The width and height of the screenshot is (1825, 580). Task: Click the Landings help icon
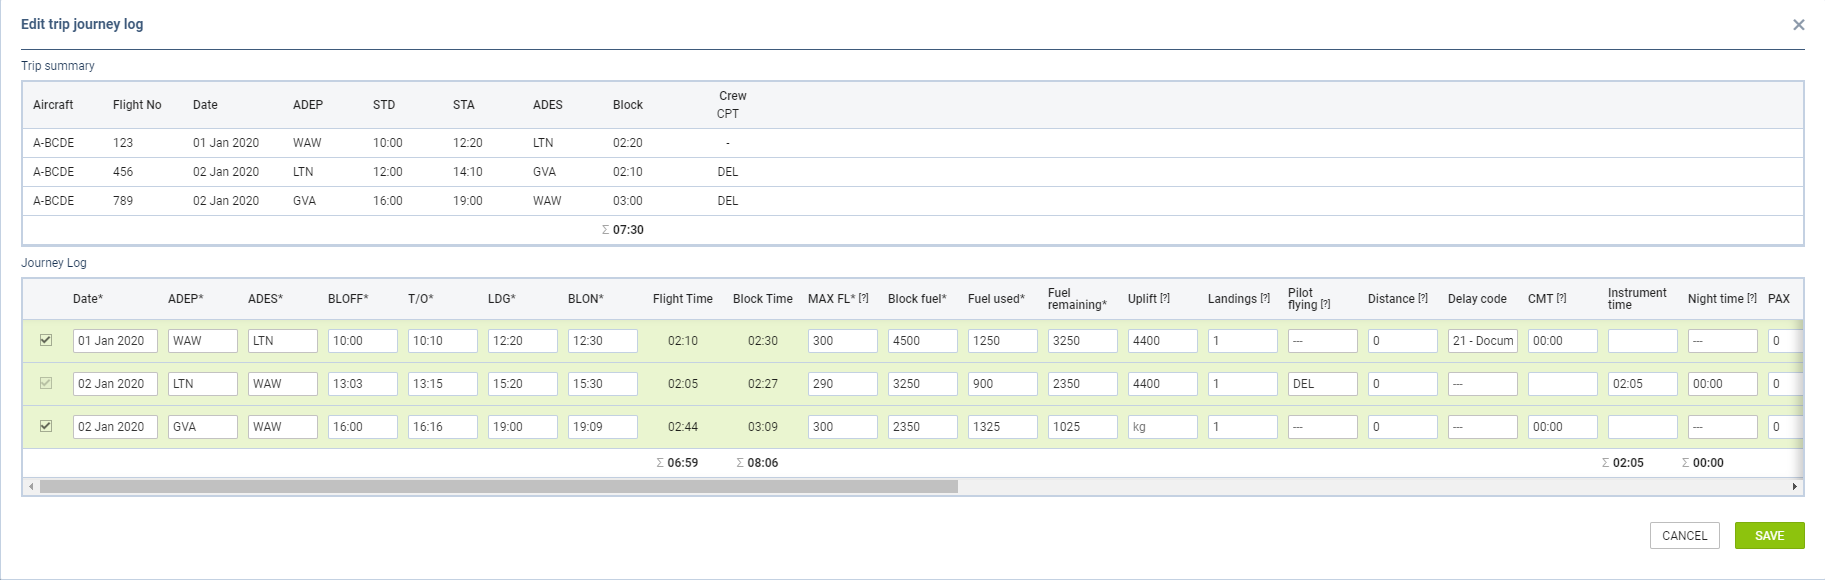pos(1265,298)
